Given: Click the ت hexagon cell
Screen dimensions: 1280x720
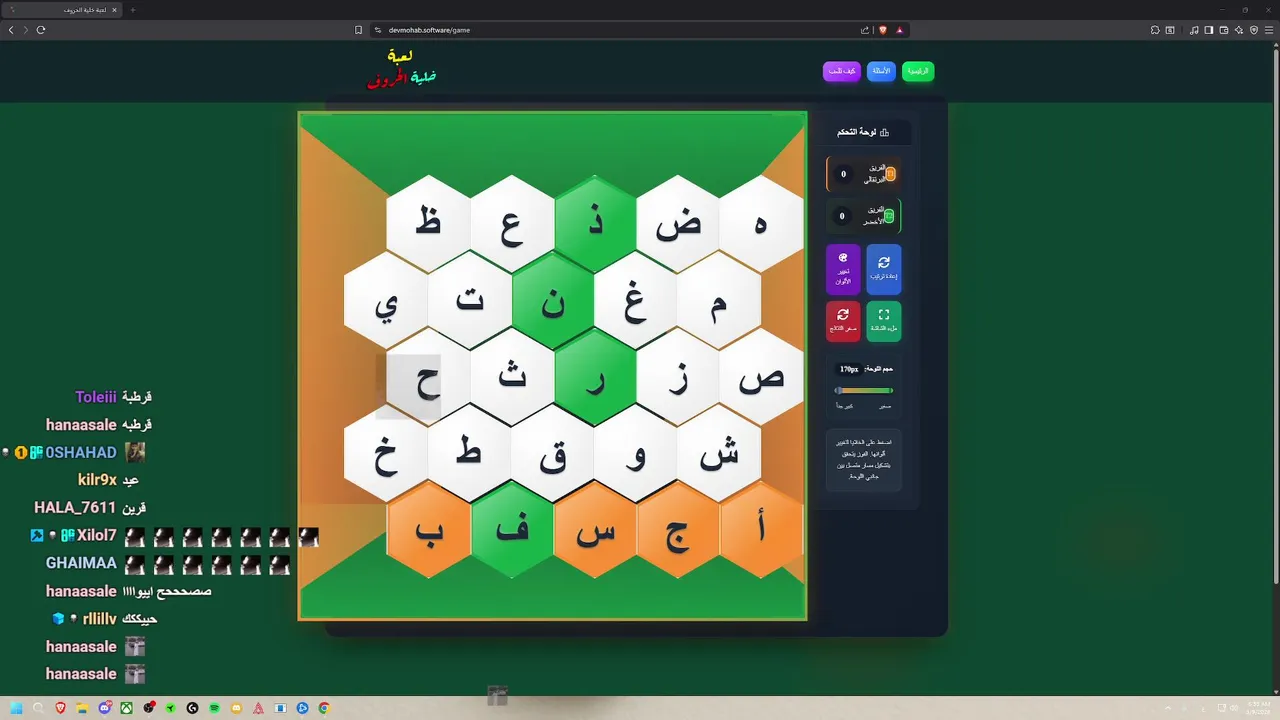Looking at the screenshot, I should (x=470, y=300).
